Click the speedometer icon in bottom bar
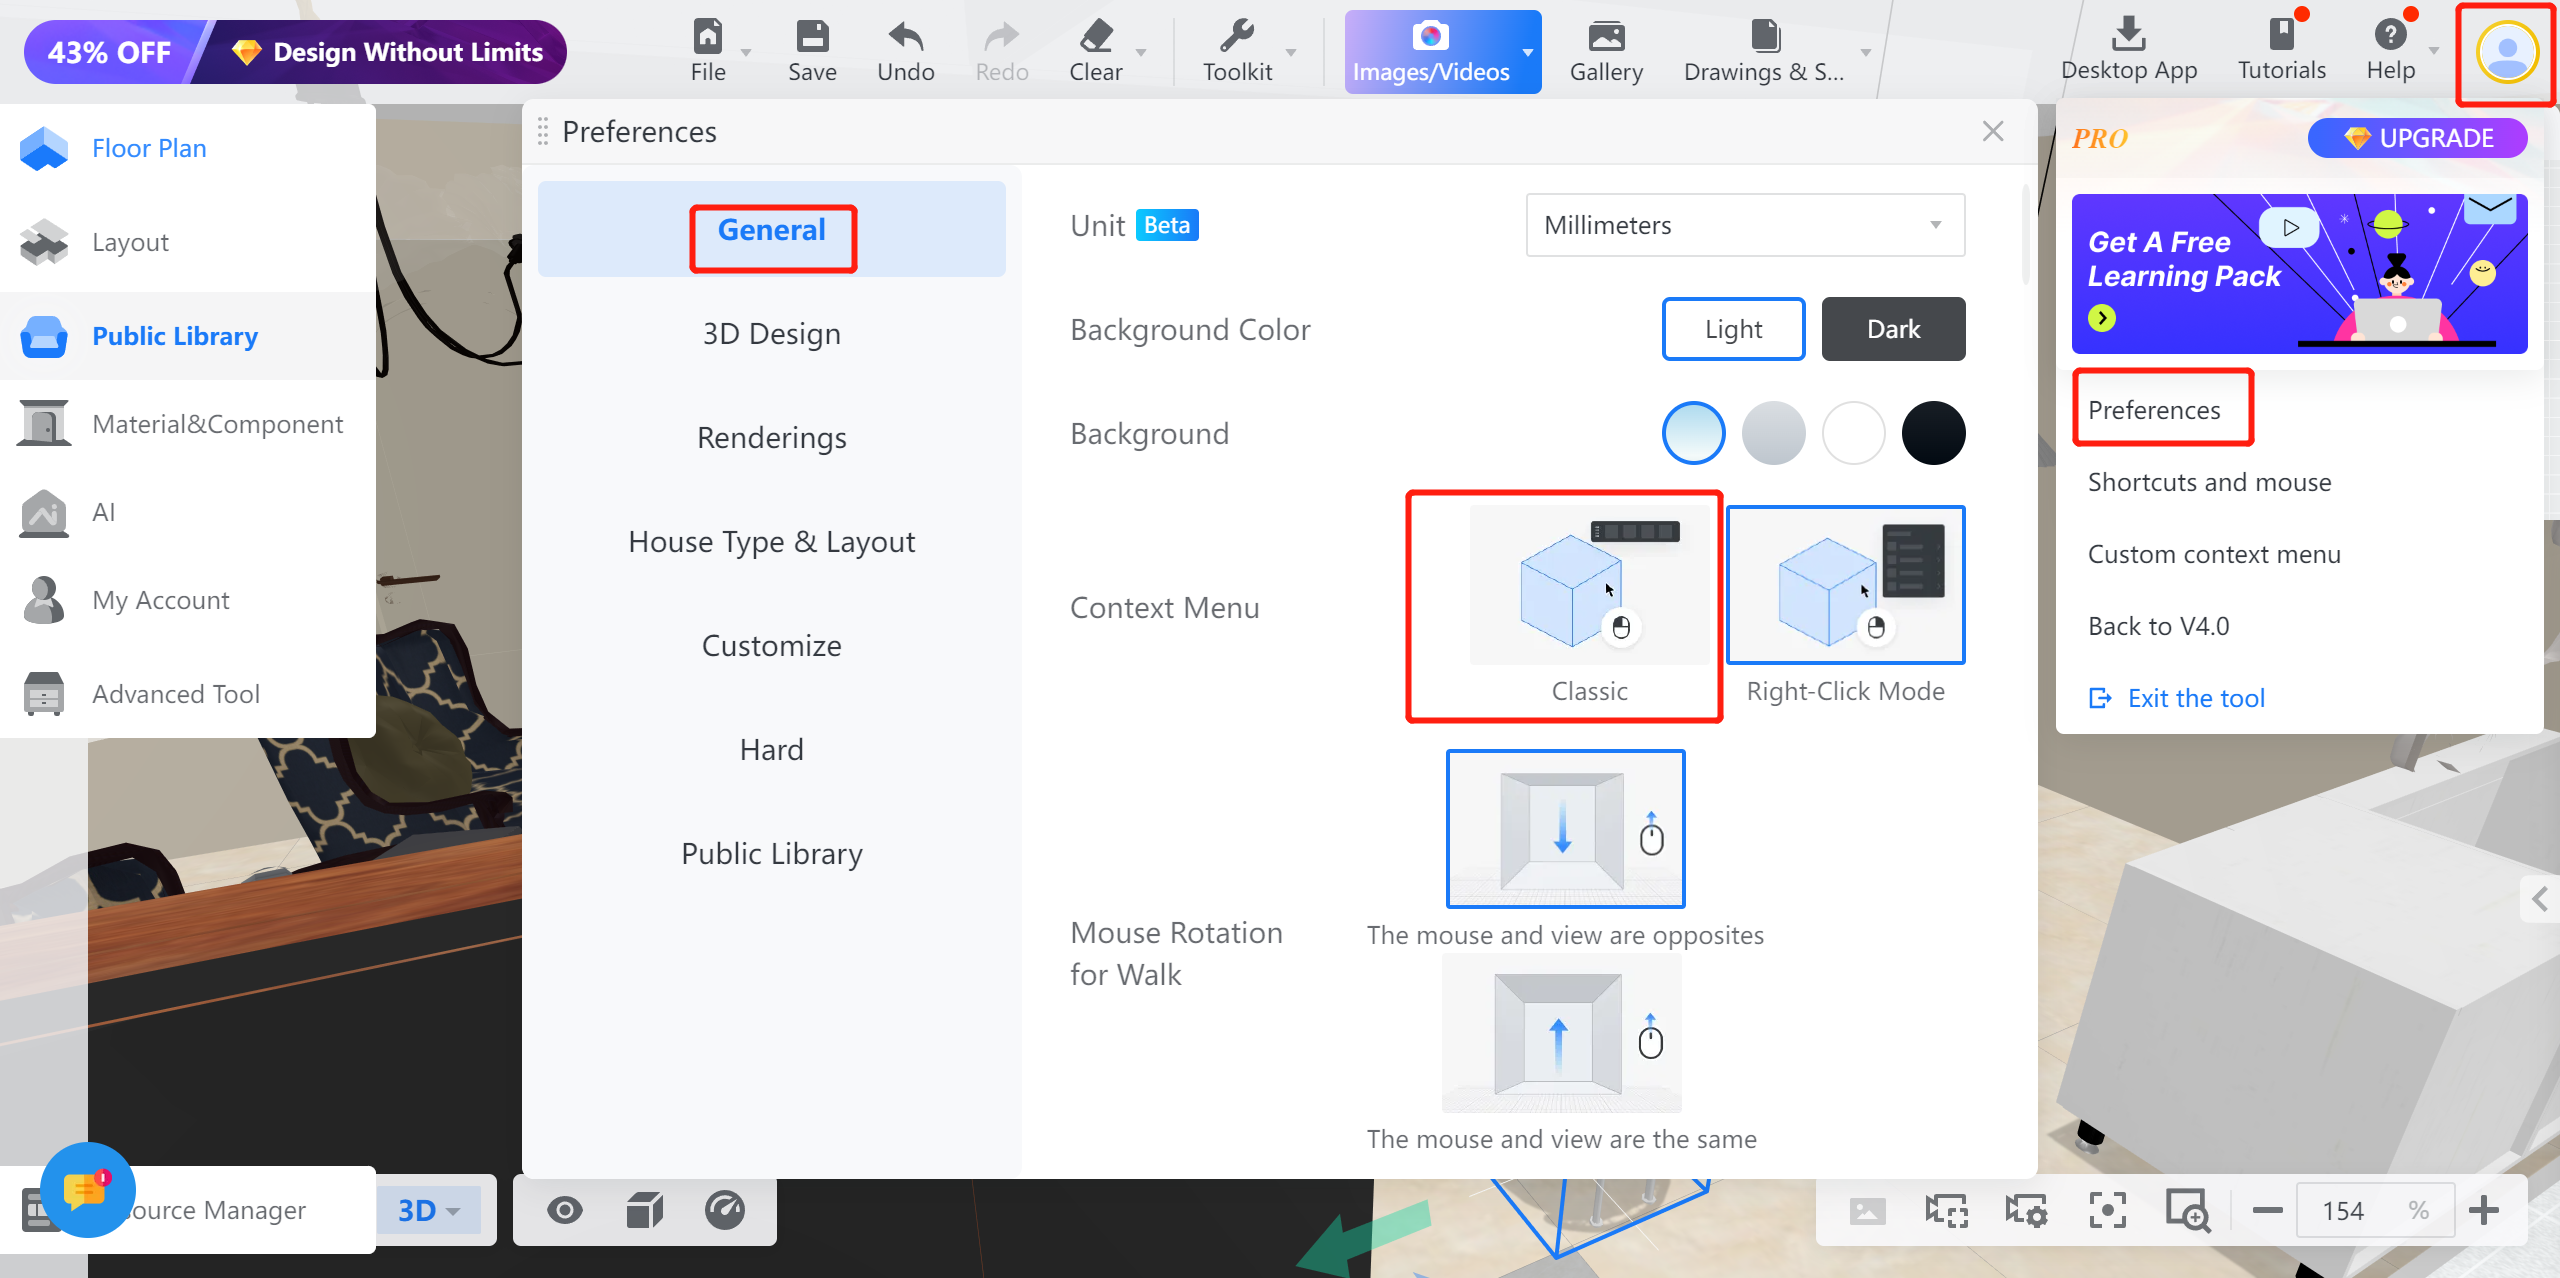 pyautogui.click(x=725, y=1210)
